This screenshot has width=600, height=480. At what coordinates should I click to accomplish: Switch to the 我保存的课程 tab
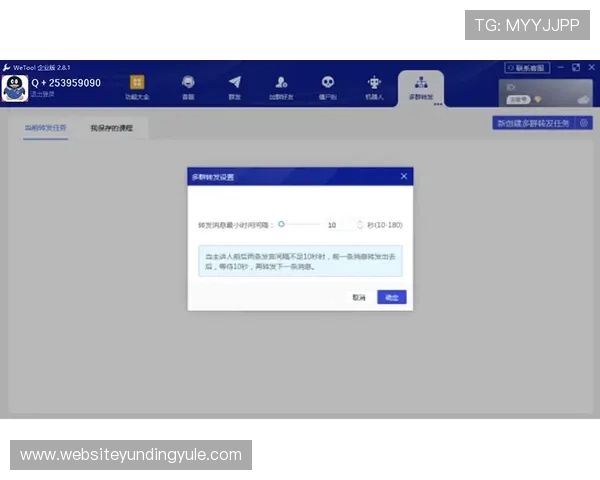(111, 128)
